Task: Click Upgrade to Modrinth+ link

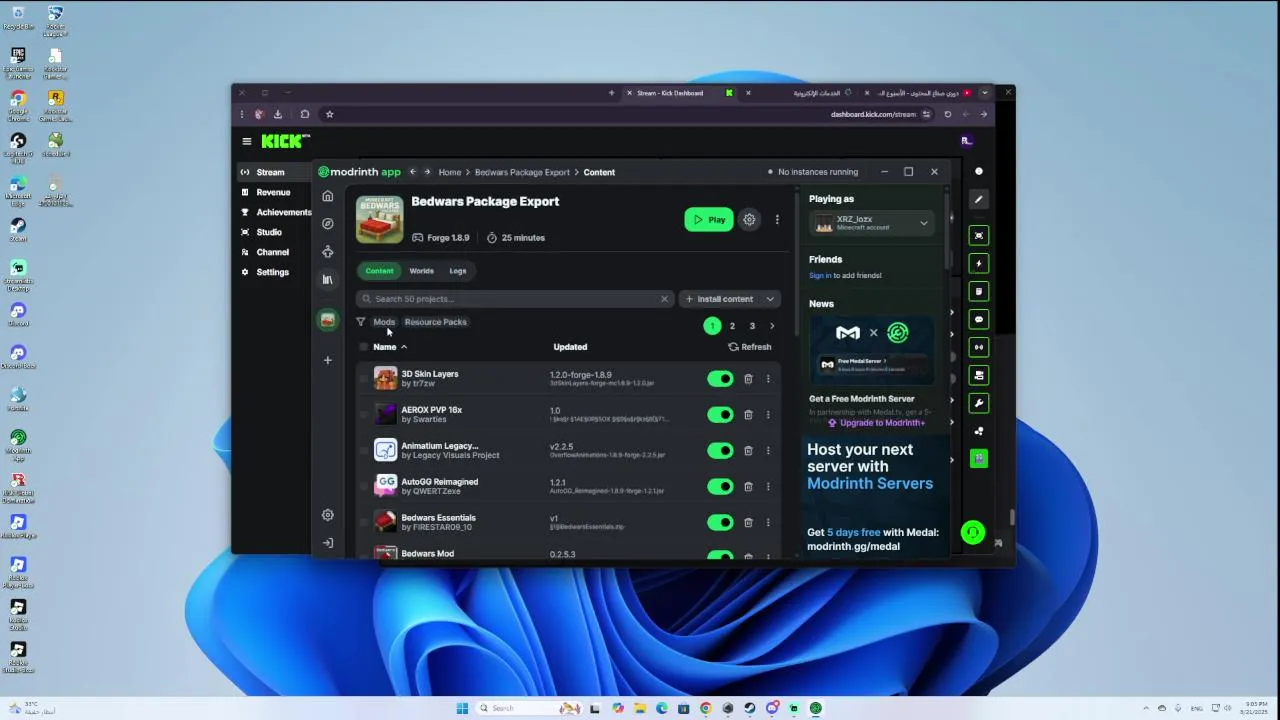Action: coord(876,423)
